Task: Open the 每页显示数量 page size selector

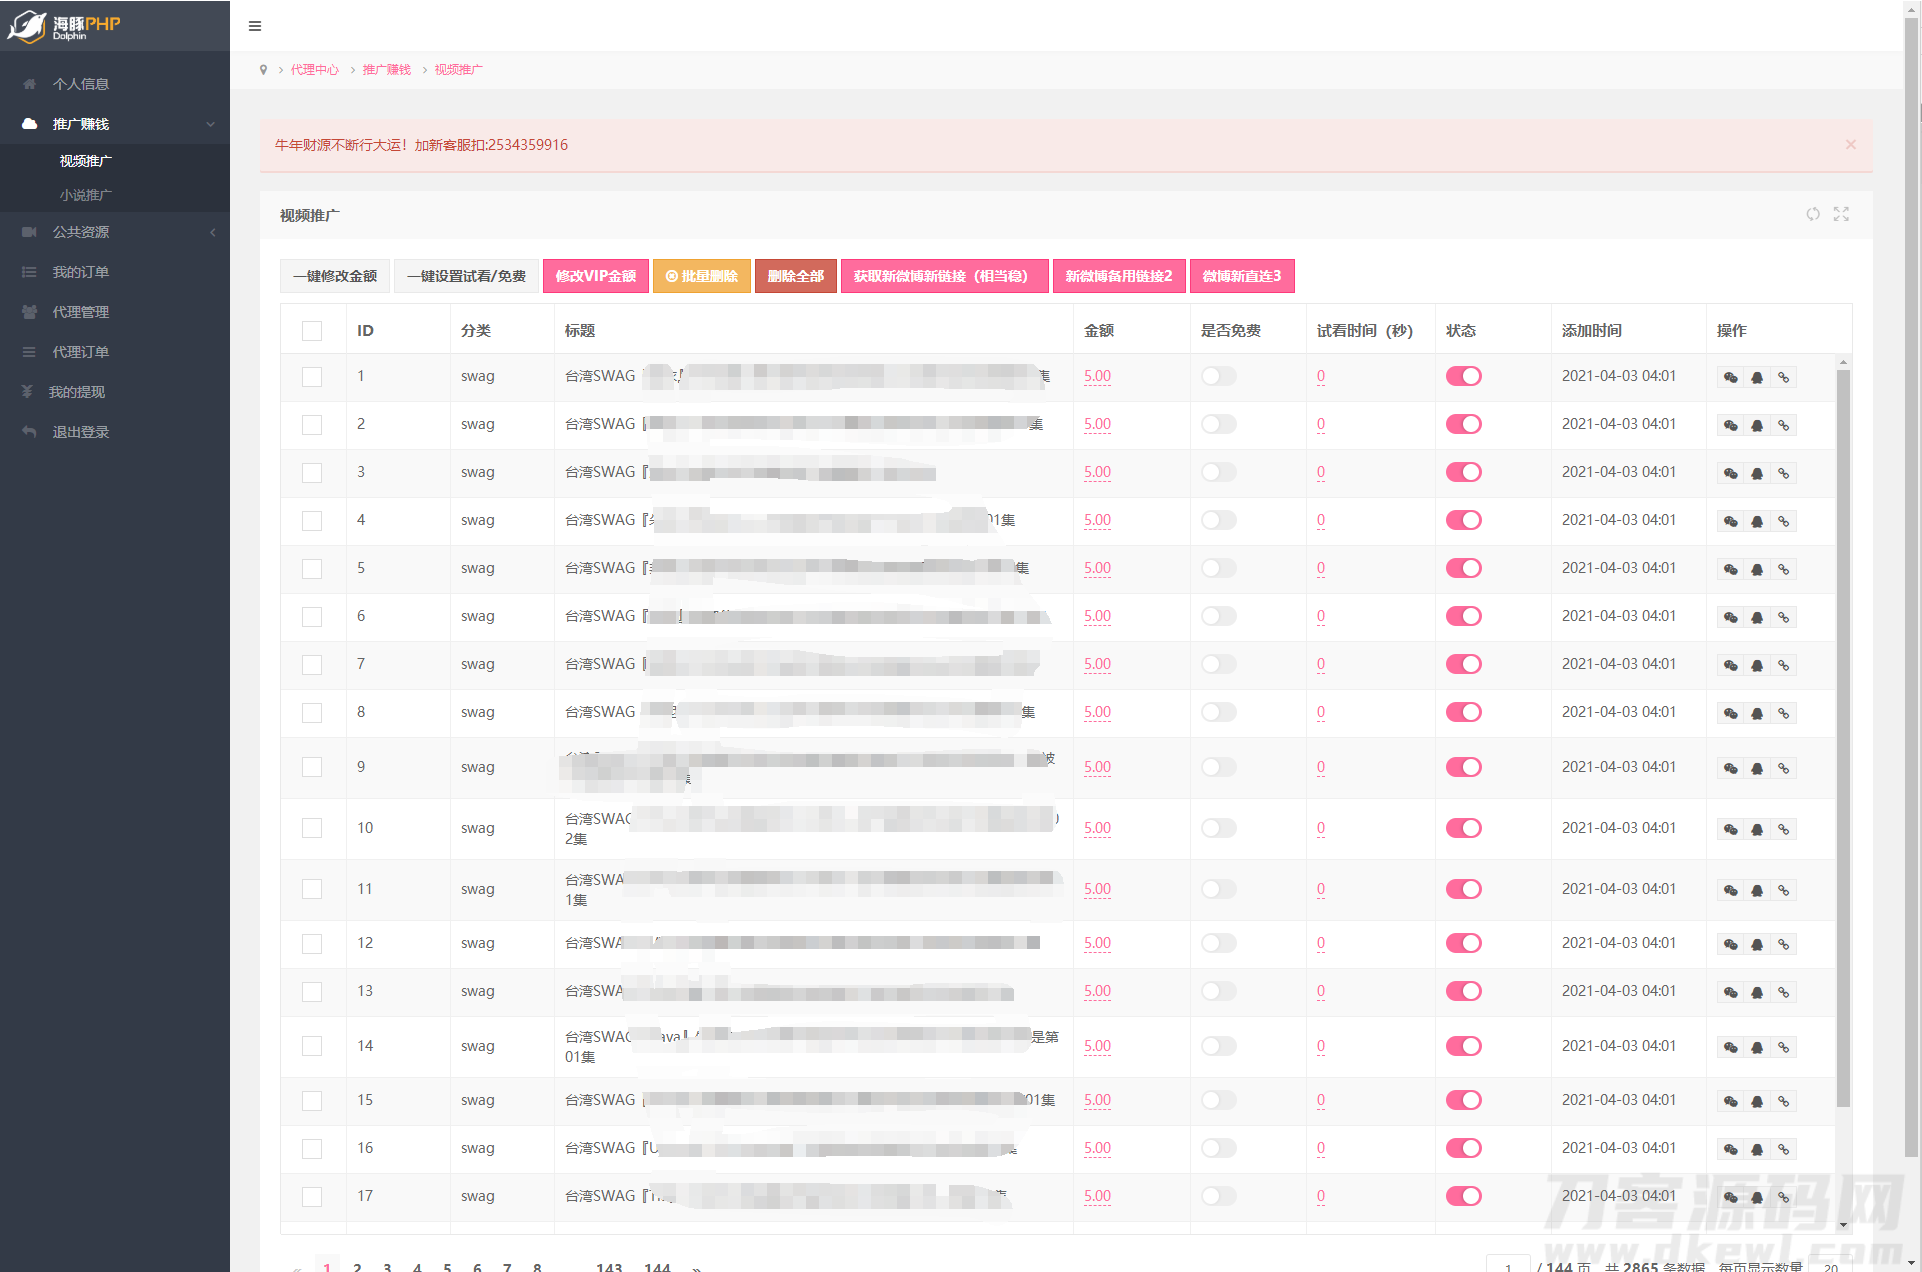Action: pos(1831,1266)
